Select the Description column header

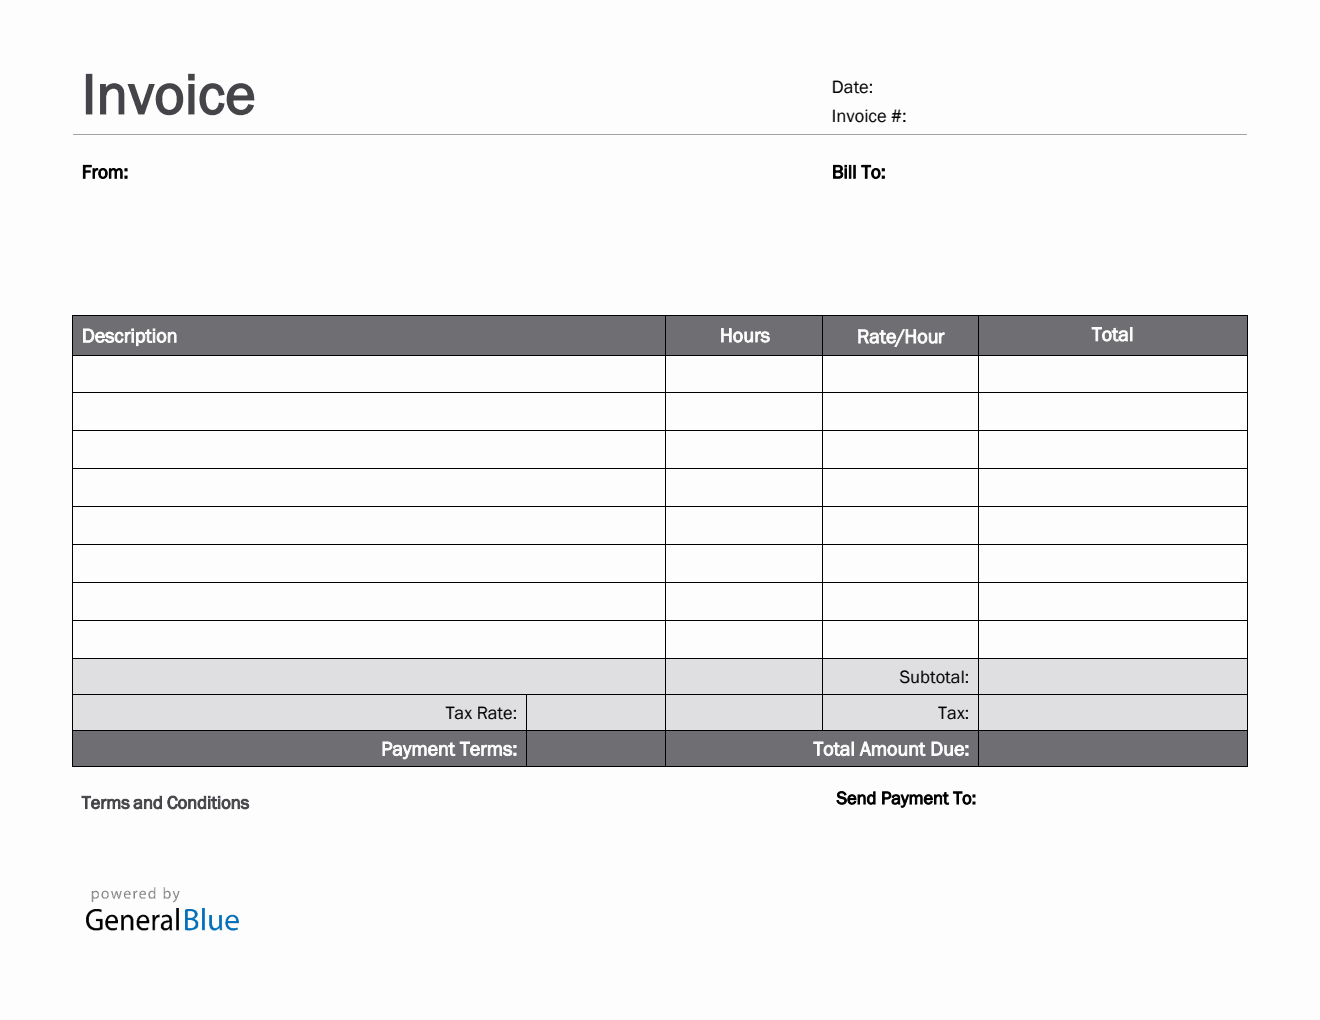pyautogui.click(x=129, y=336)
